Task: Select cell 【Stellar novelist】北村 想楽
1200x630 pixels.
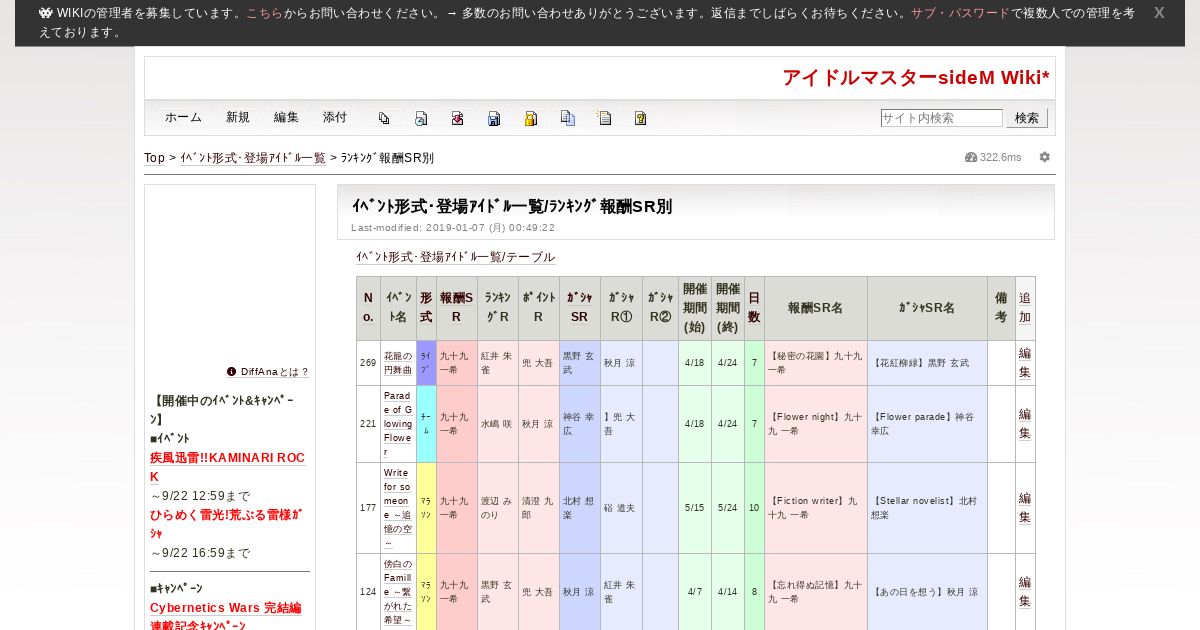Action: (927, 508)
